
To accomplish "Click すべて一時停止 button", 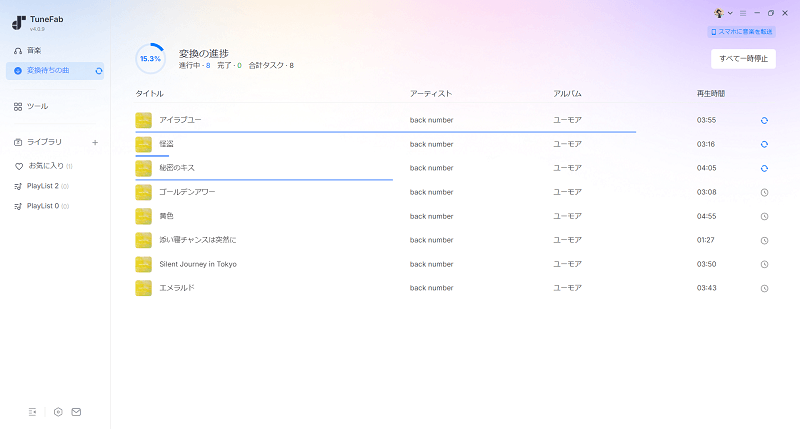I will click(x=743, y=59).
